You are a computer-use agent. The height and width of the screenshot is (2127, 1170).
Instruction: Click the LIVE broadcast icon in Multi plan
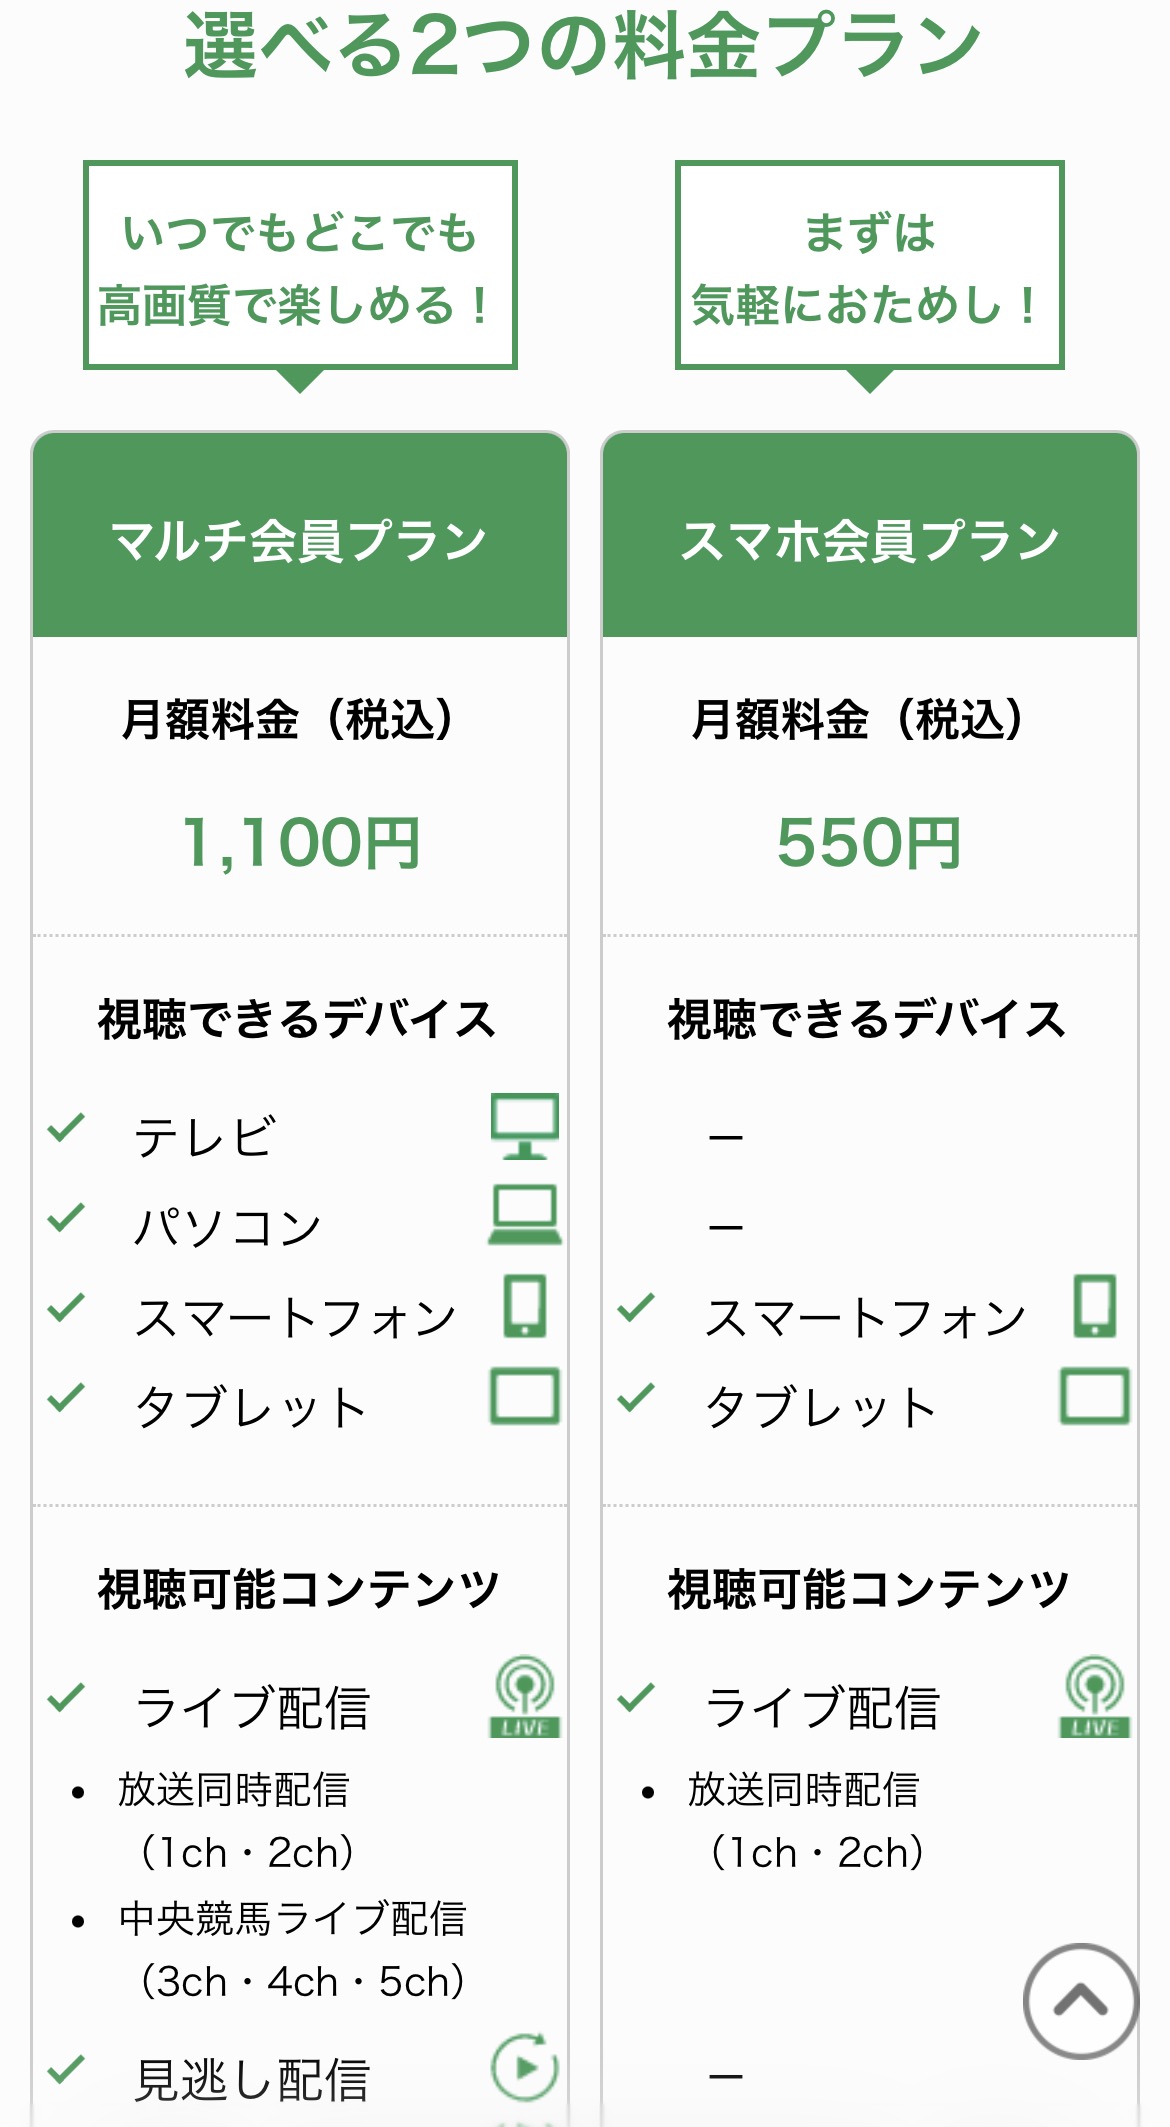[525, 1697]
